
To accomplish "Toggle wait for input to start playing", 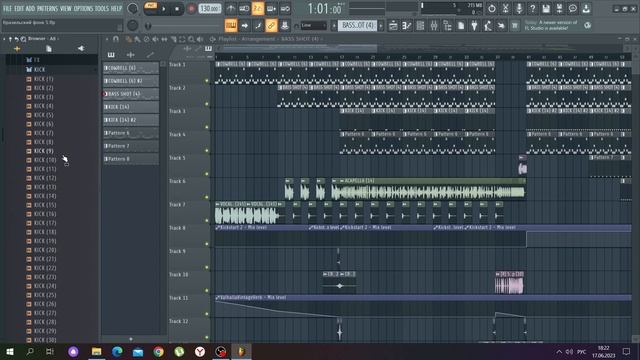I will (x=244, y=9).
